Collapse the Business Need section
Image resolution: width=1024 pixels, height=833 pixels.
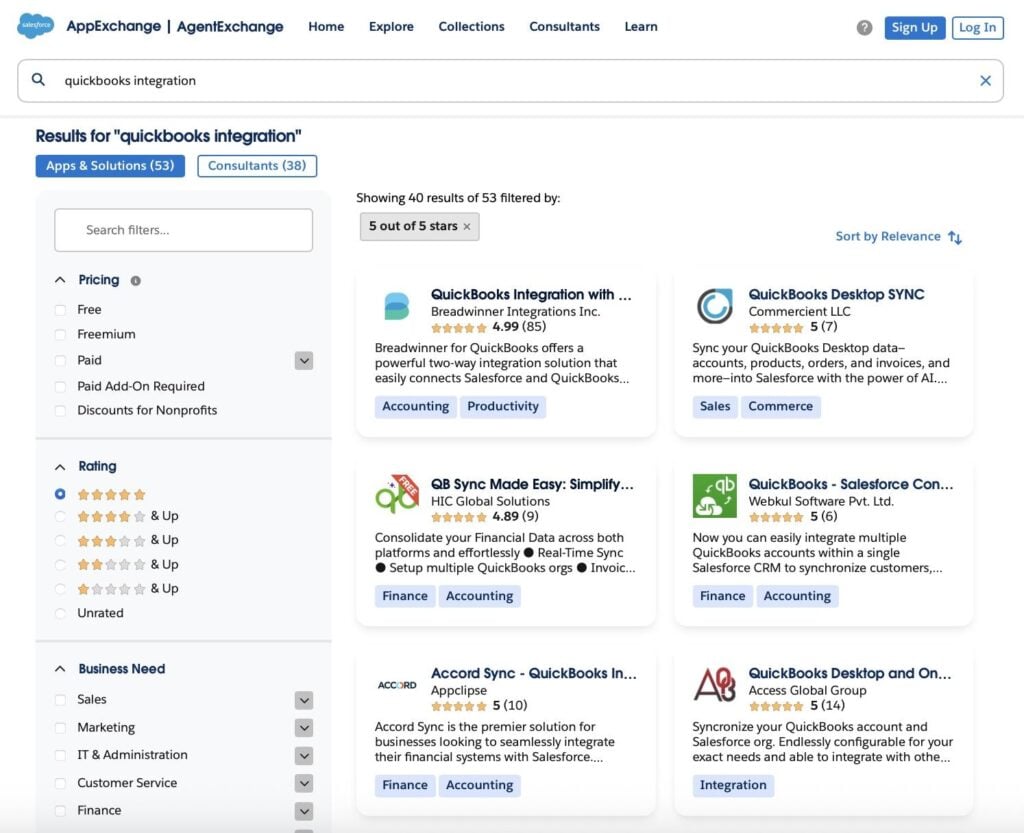[60, 669]
